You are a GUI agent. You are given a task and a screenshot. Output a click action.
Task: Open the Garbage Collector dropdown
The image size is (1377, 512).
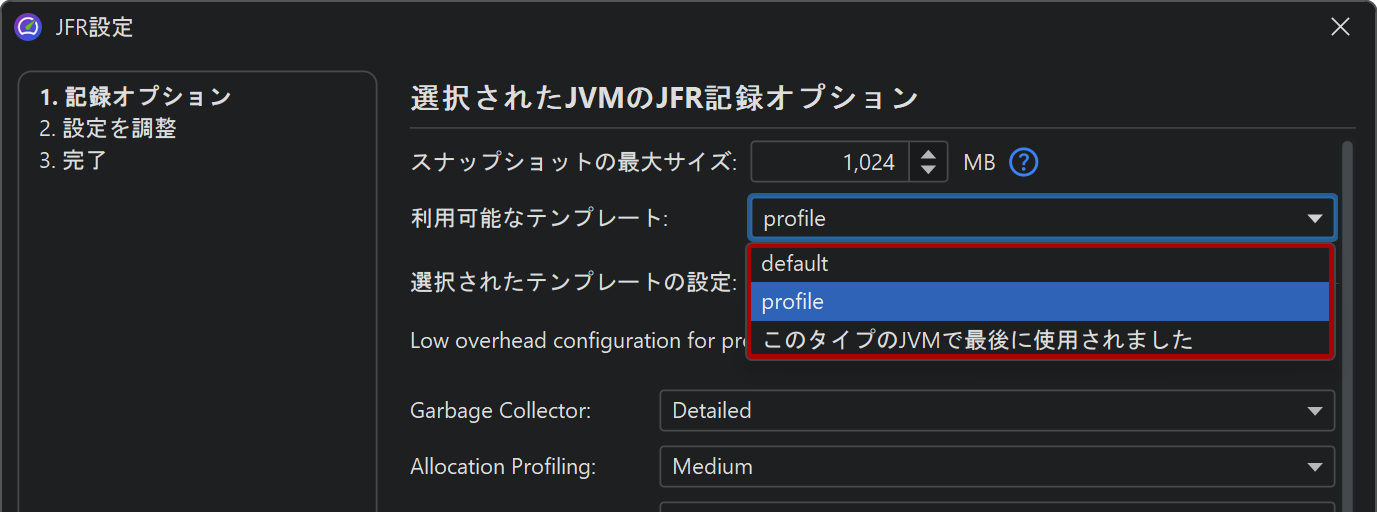click(x=997, y=411)
